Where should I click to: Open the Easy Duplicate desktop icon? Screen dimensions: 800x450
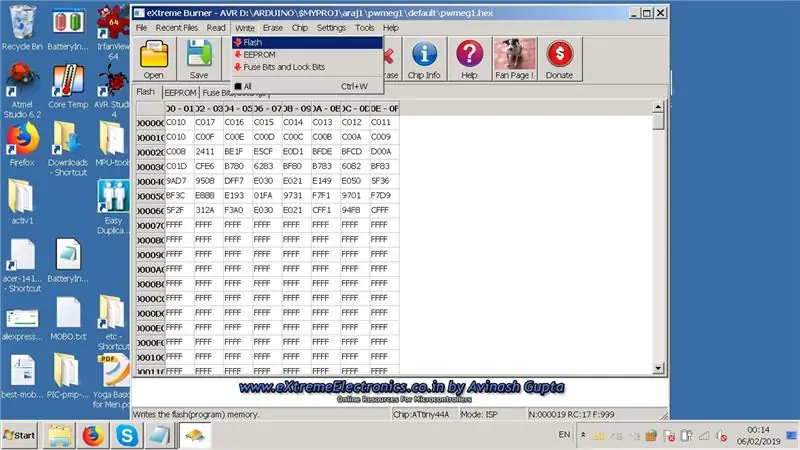click(x=113, y=208)
